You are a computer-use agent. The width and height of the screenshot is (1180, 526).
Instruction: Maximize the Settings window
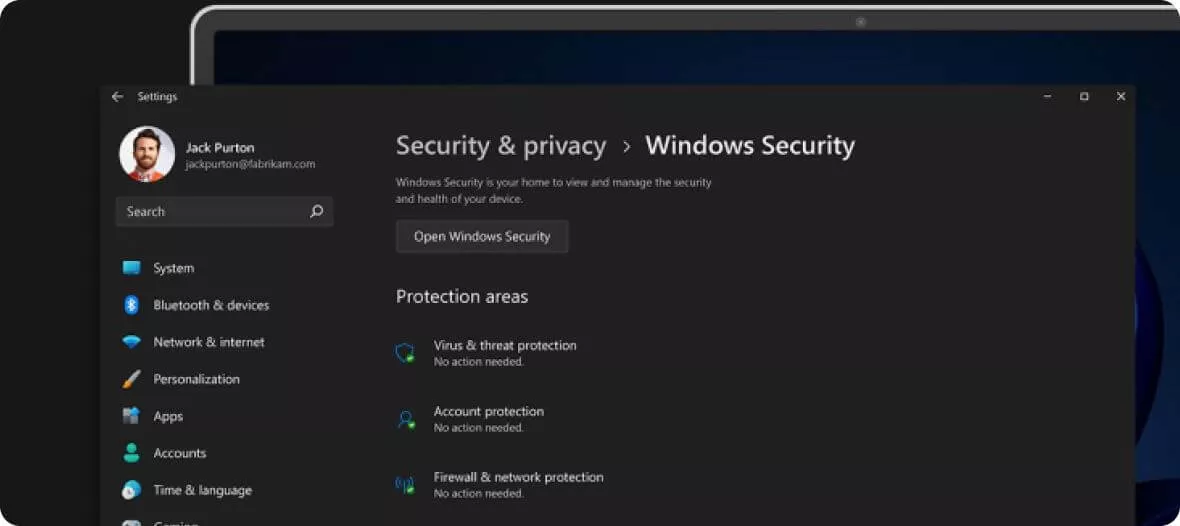point(1084,97)
